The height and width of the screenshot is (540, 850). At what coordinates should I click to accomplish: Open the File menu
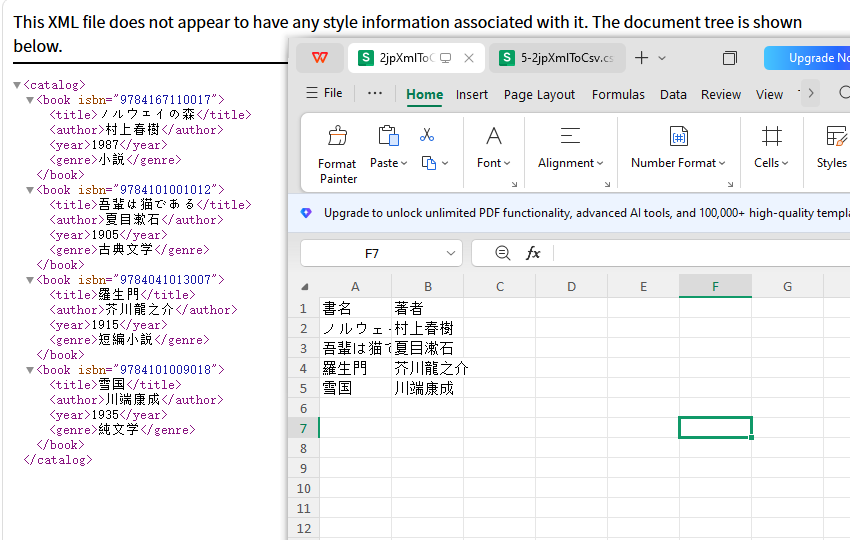click(324, 93)
